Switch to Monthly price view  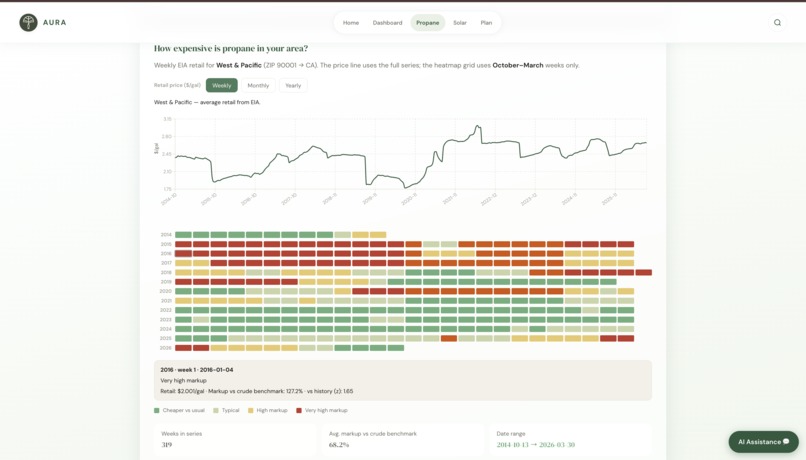coord(258,85)
